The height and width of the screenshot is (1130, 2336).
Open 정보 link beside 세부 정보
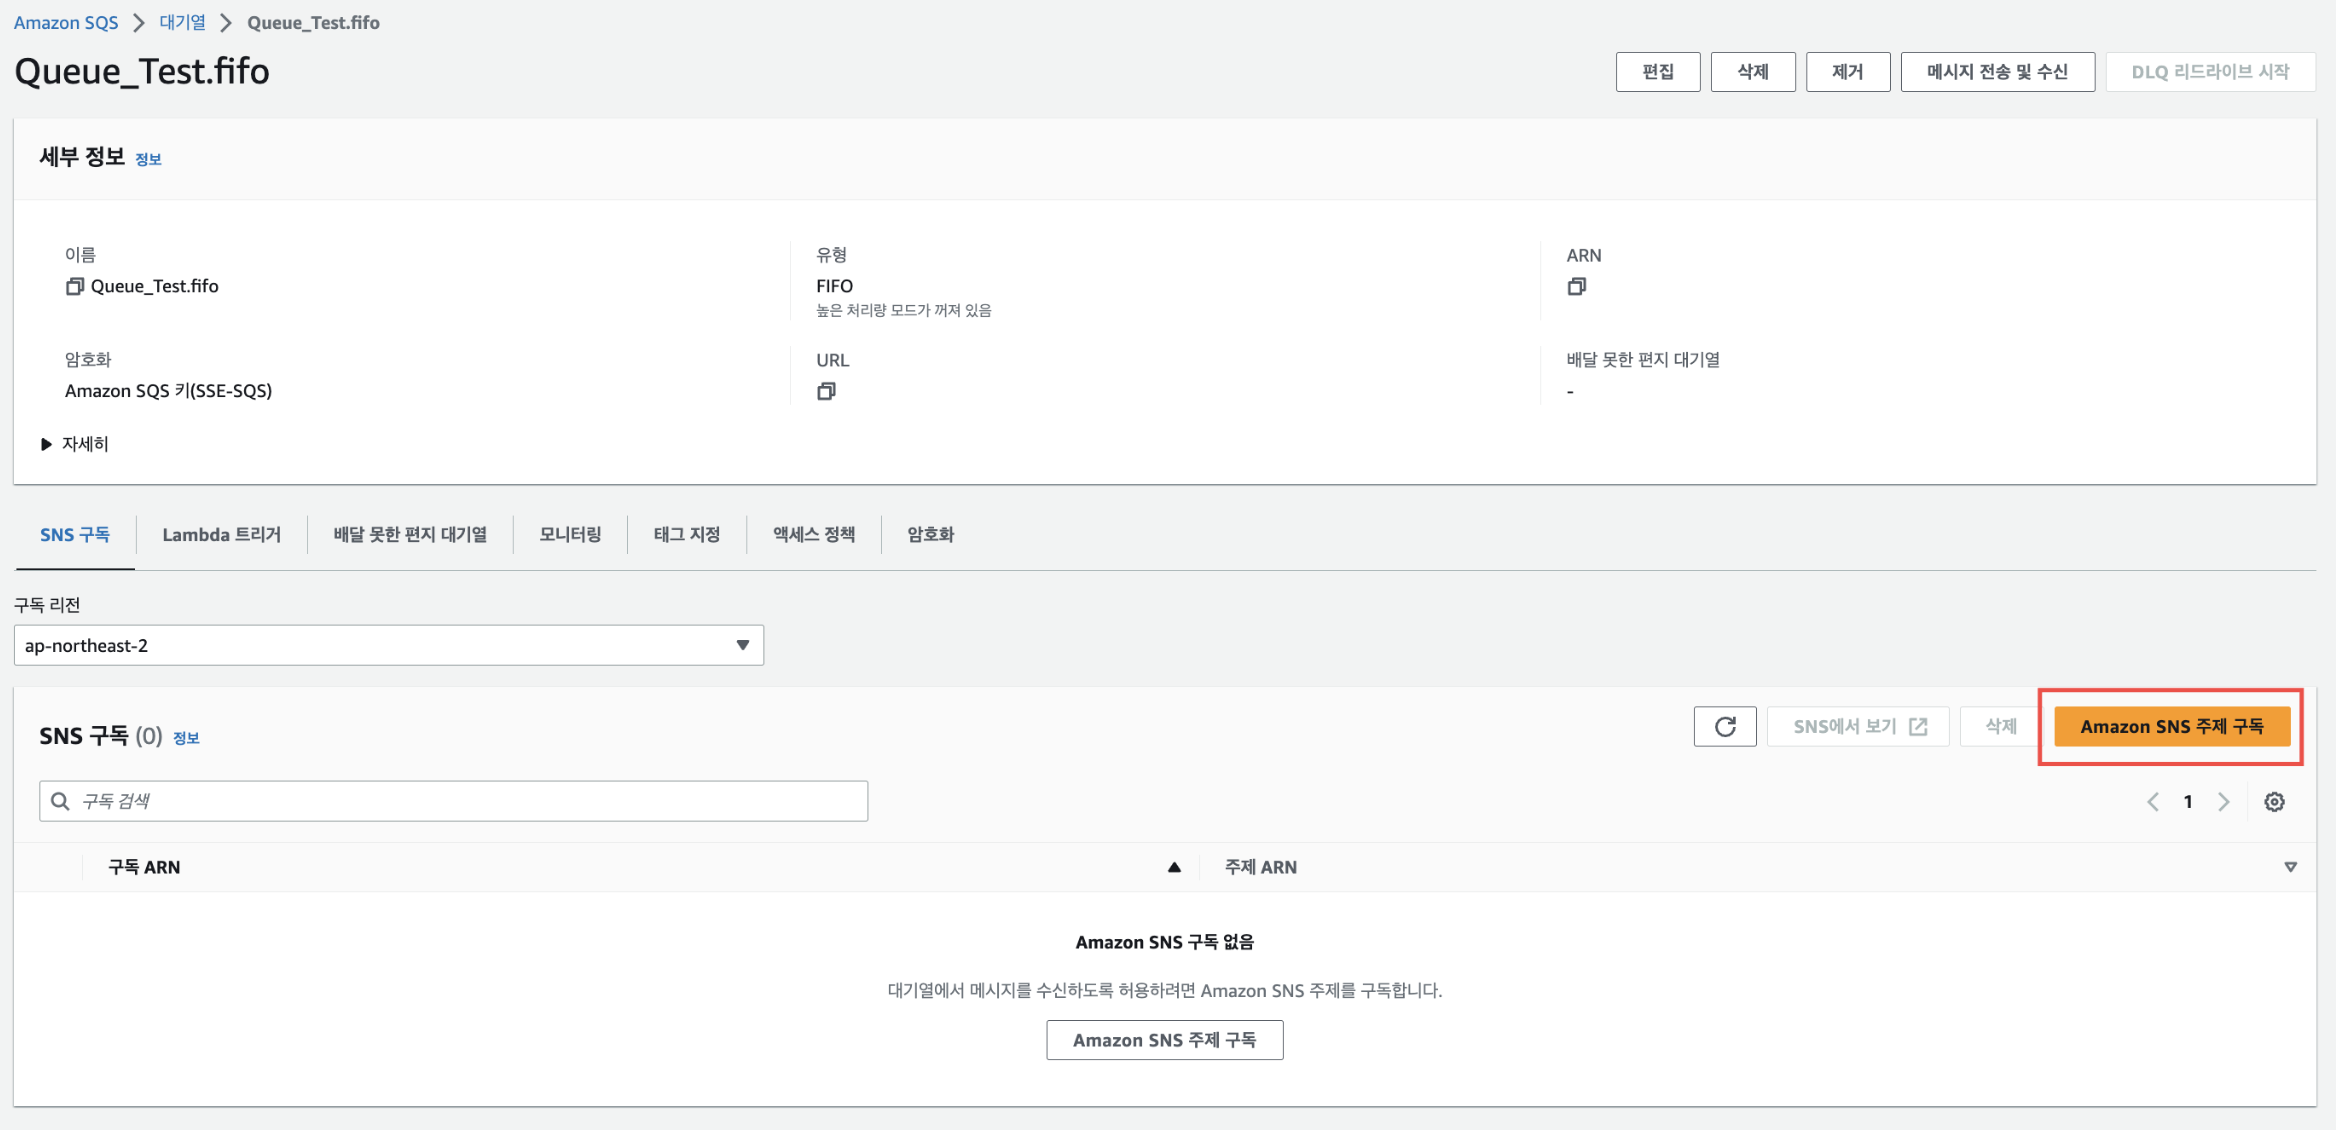click(x=148, y=159)
